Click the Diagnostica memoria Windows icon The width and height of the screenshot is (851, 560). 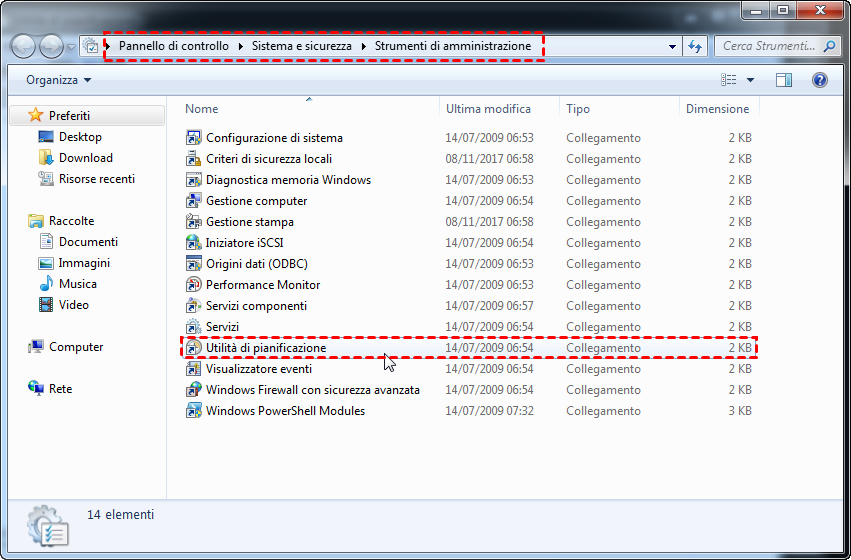[x=194, y=180]
